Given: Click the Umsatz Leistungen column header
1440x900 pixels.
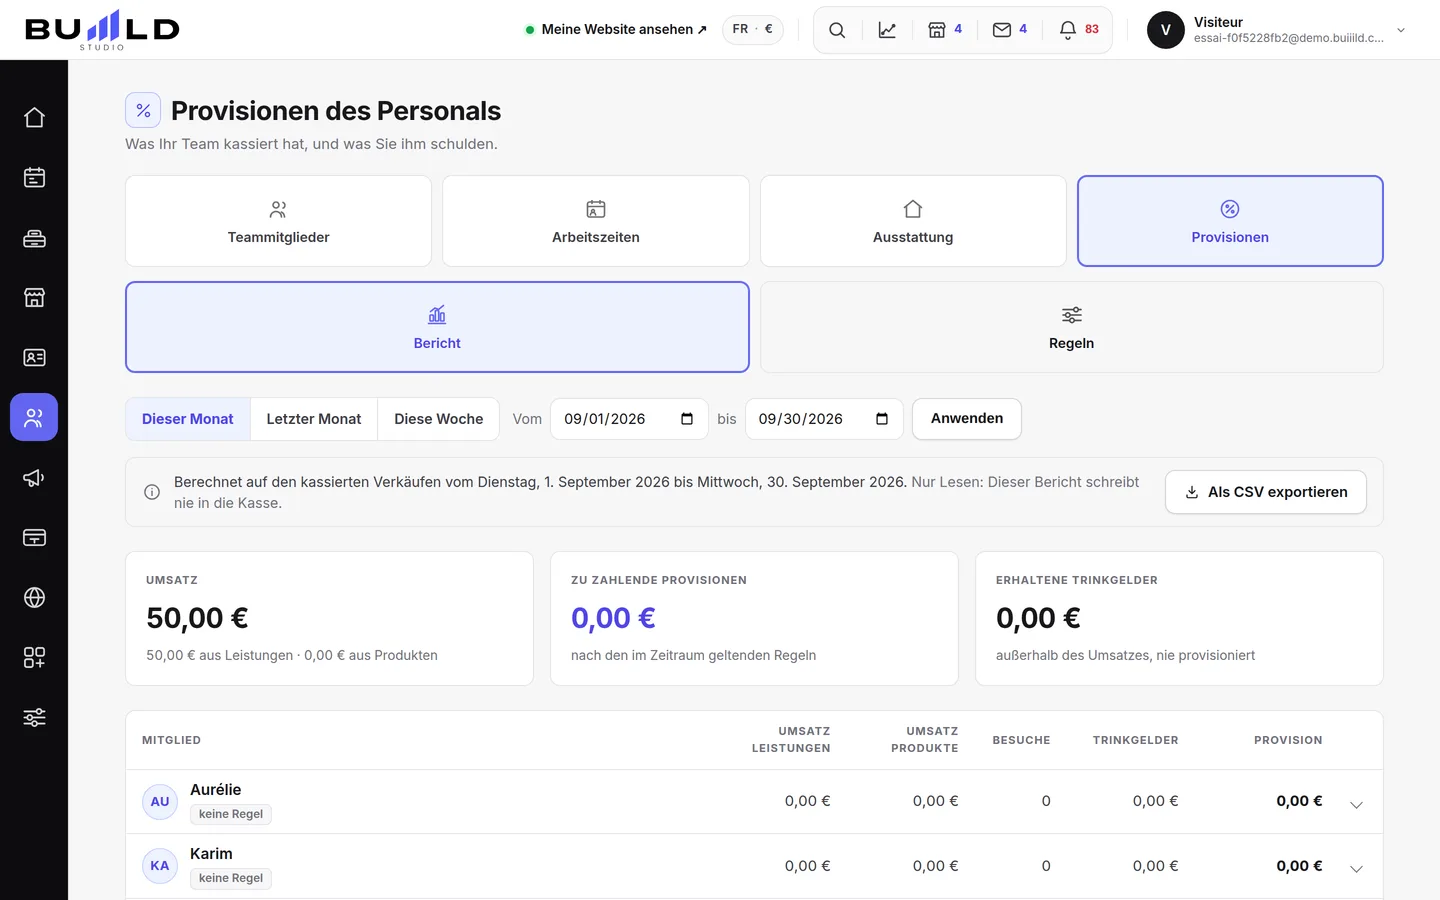Looking at the screenshot, I should tap(791, 740).
